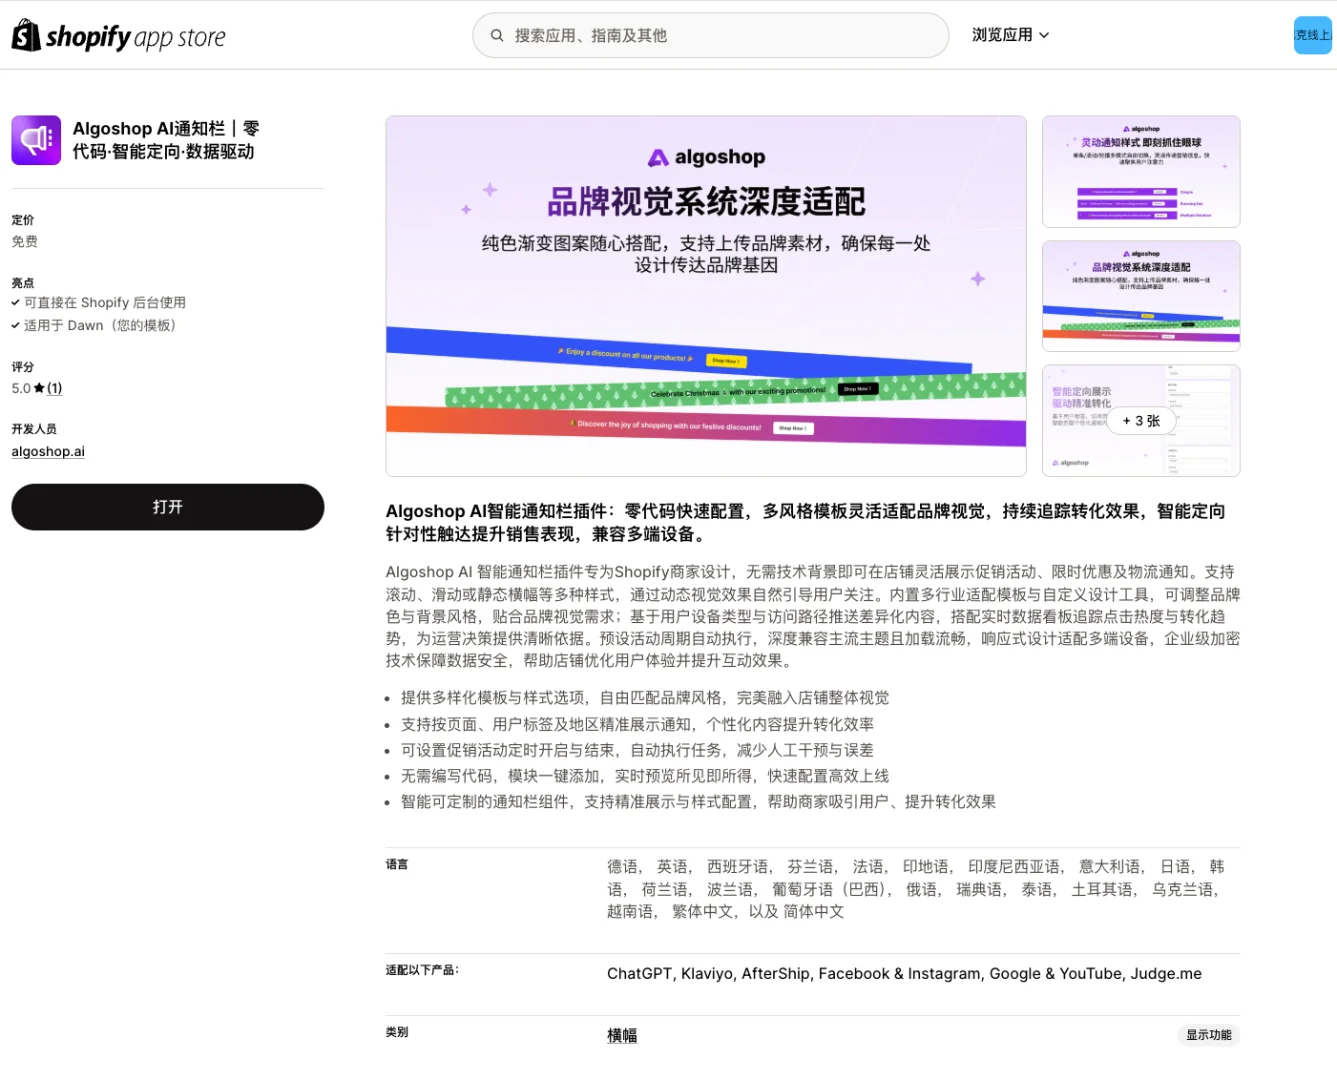Click the 显示功能 button beside 横幅
The image size is (1337, 1080).
1208,1035
